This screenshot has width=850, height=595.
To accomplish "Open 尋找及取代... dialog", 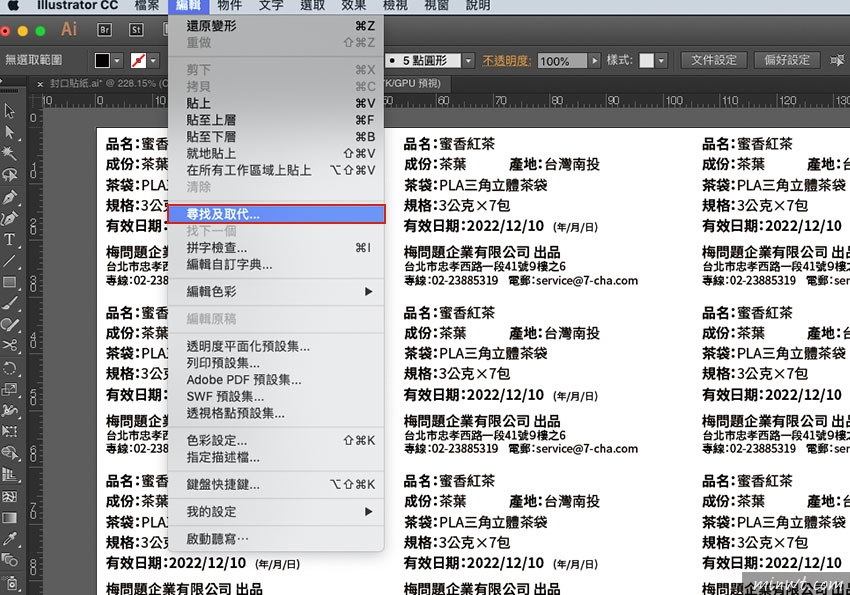I will pos(276,214).
